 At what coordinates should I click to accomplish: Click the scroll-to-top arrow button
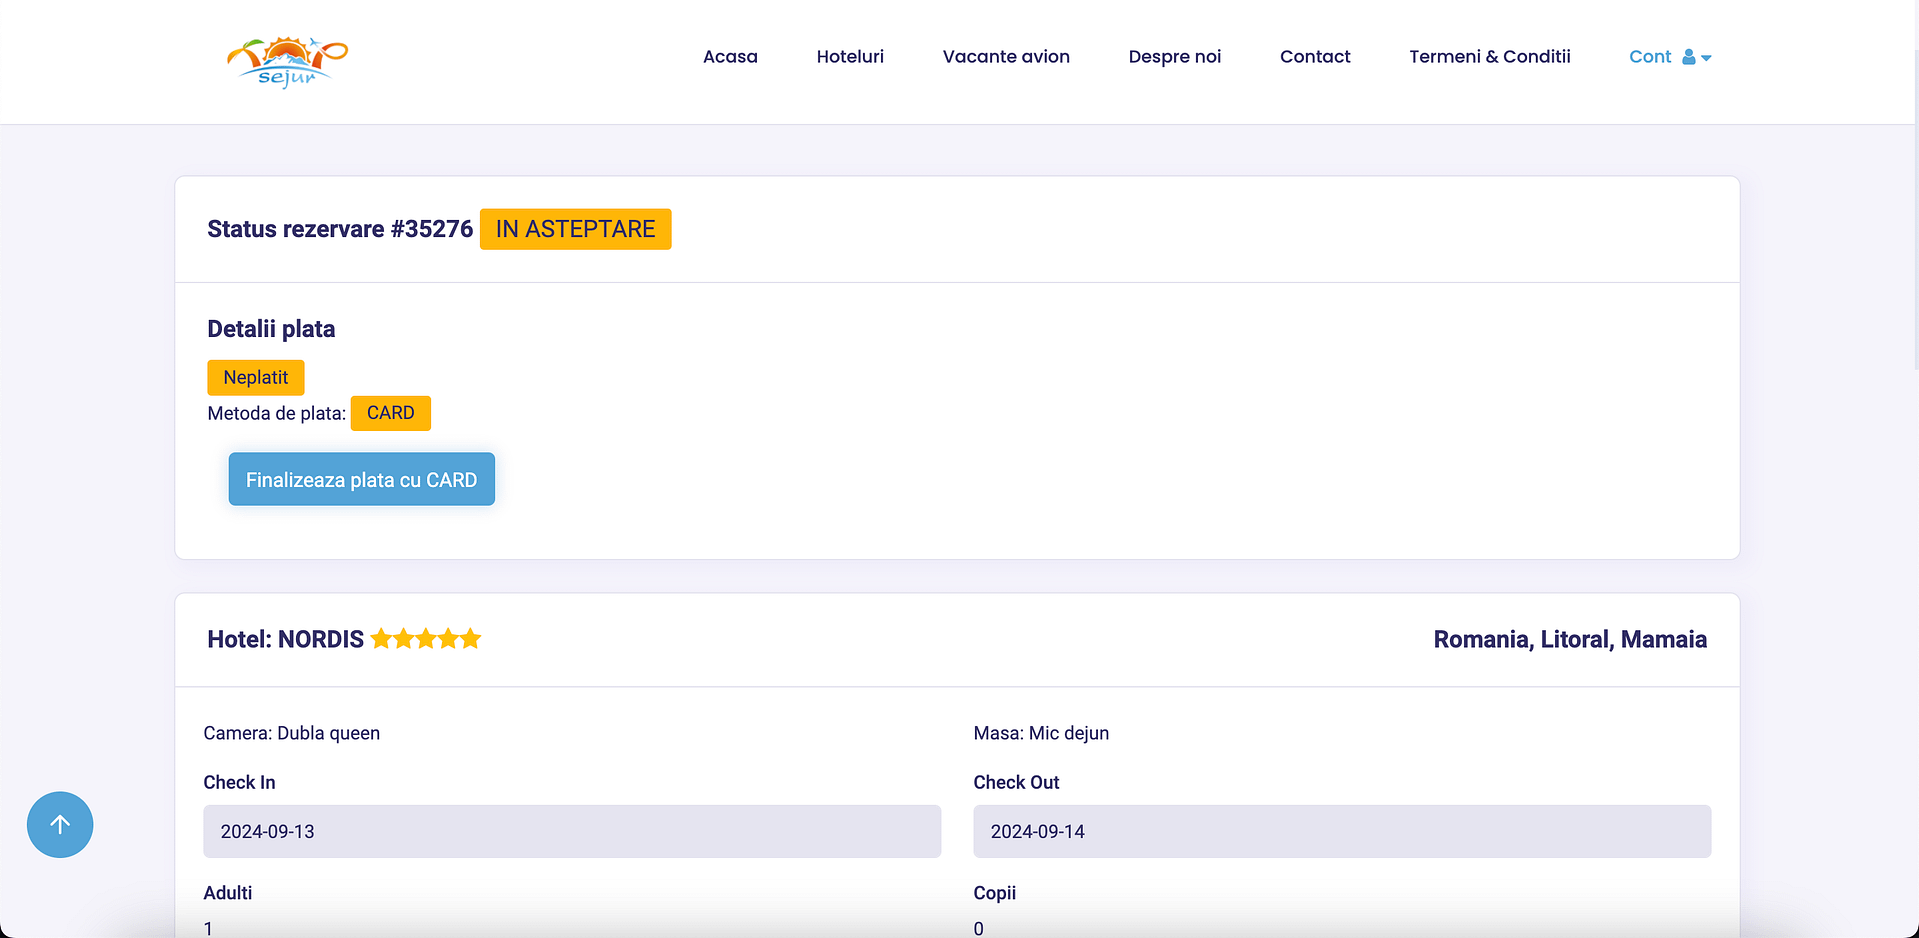coord(60,825)
